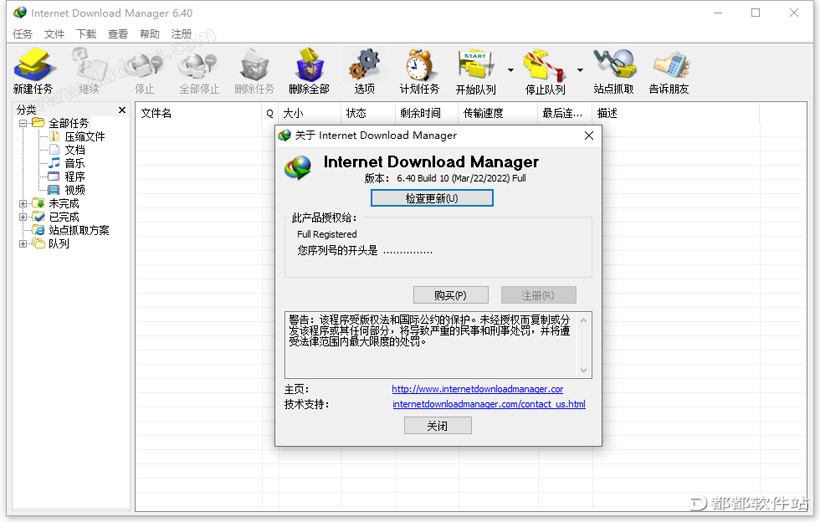Sort by 大小 column header

click(x=310, y=114)
